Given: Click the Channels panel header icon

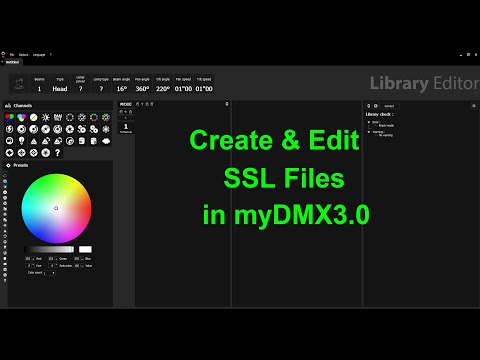Looking at the screenshot, I should pyautogui.click(x=8, y=106).
